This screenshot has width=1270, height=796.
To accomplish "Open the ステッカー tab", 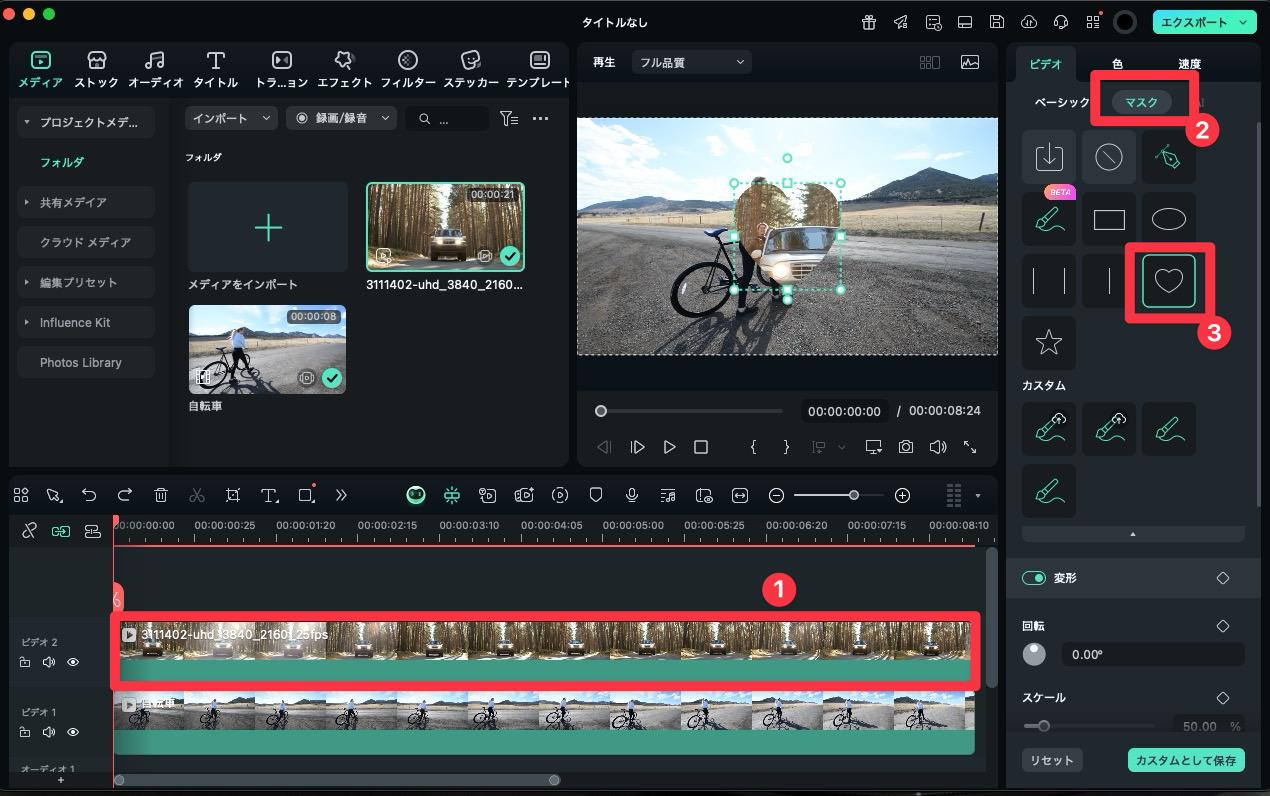I will 471,69.
